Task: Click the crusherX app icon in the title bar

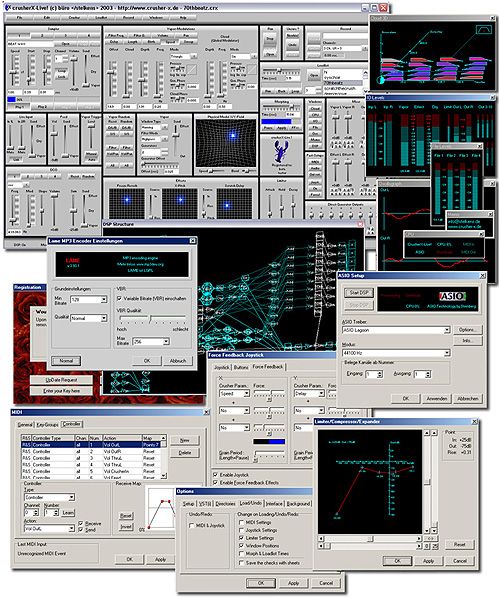Action: coord(8,8)
